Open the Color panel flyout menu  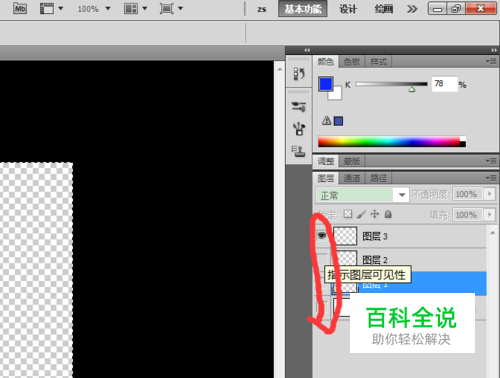tap(491, 61)
